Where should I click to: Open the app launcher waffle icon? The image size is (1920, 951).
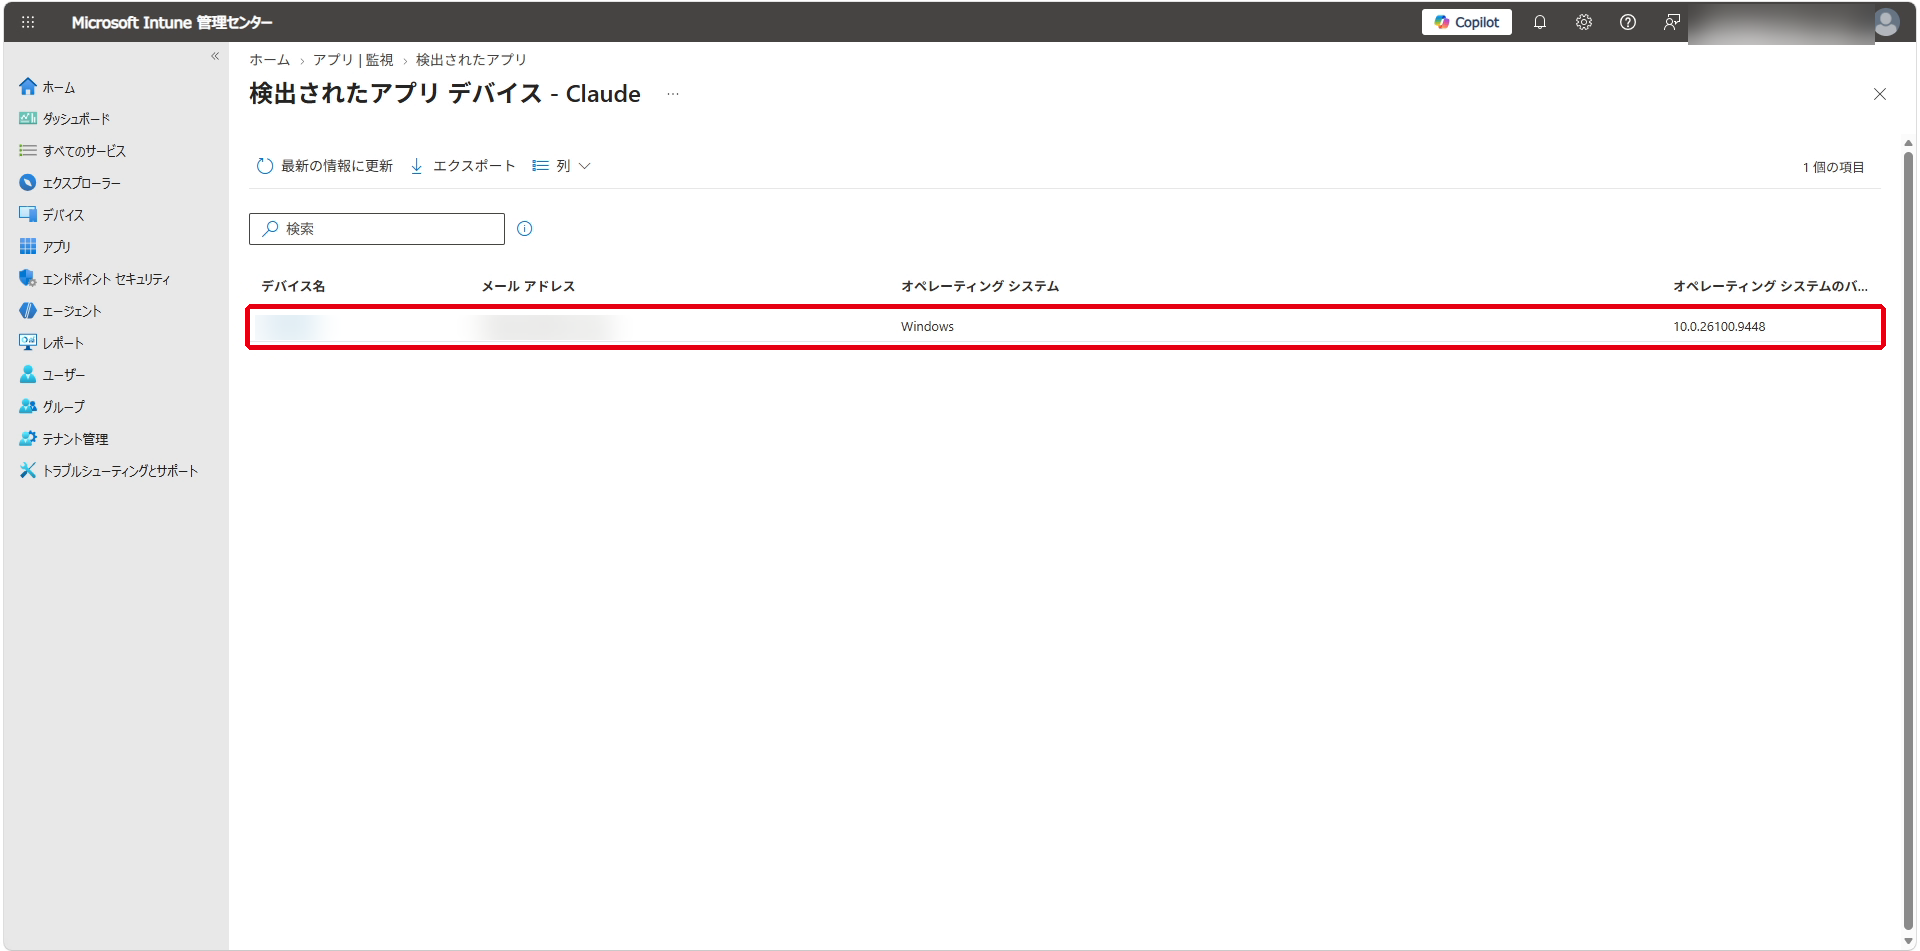28,22
